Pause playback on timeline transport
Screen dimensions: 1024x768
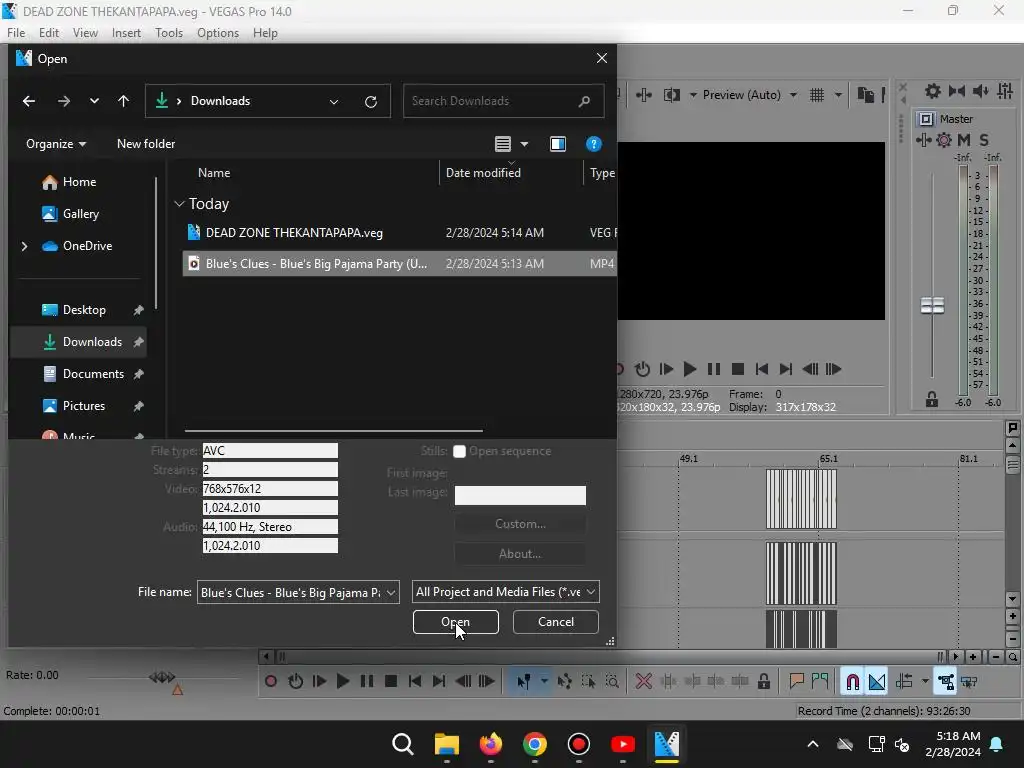point(367,682)
